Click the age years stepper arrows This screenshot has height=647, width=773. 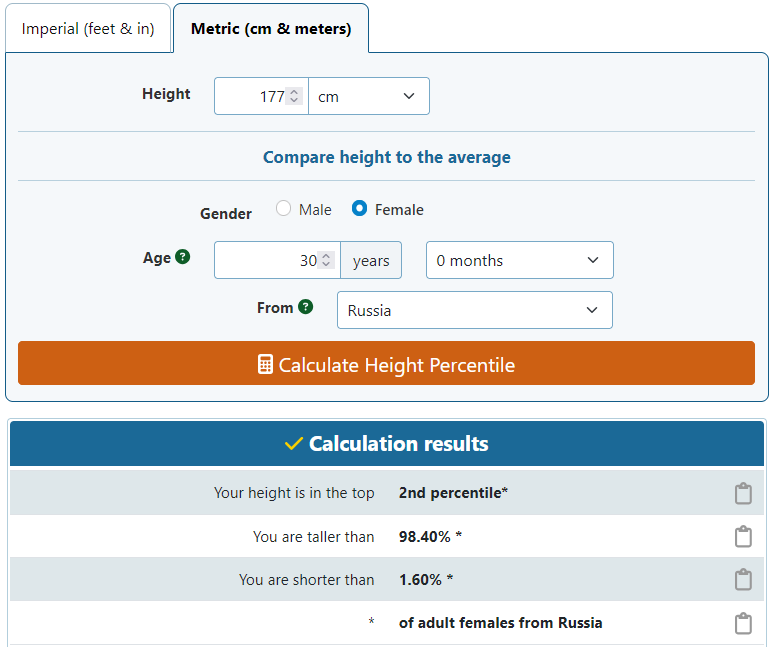click(x=326, y=260)
